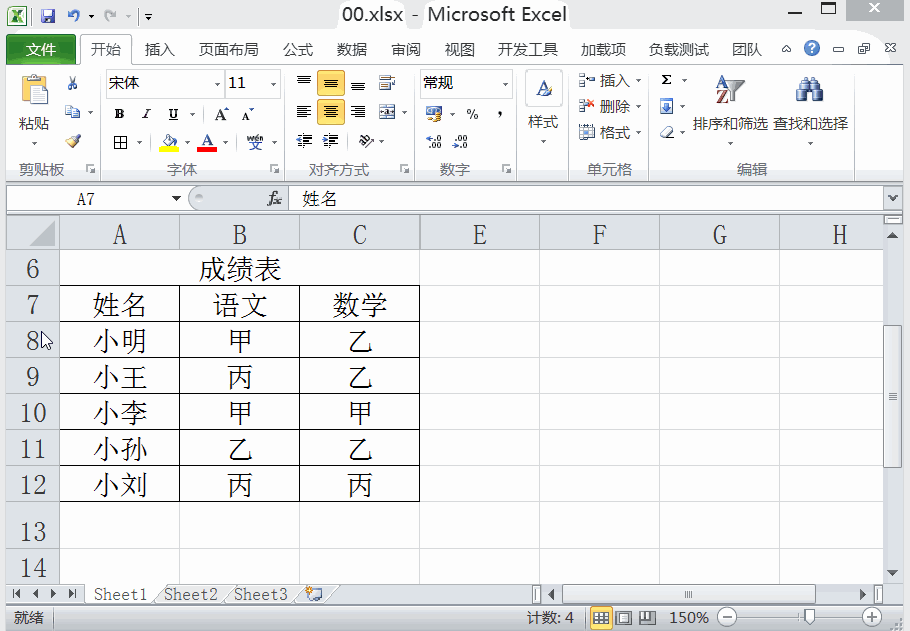Toggle italic formatting with the I icon
The image size is (910, 631).
[145, 114]
